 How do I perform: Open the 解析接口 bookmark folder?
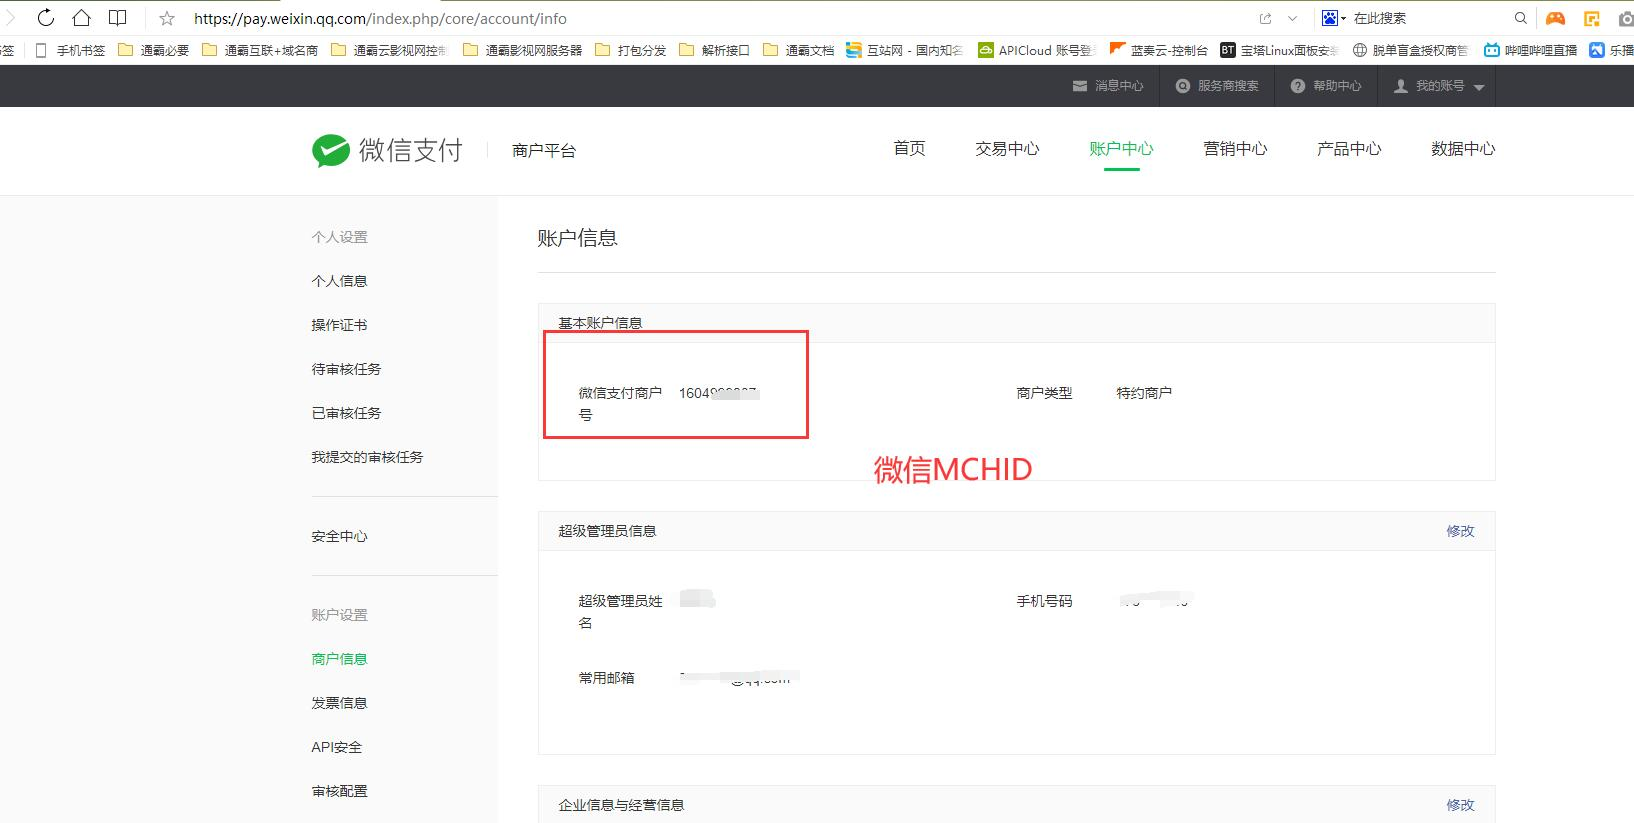pyautogui.click(x=714, y=50)
